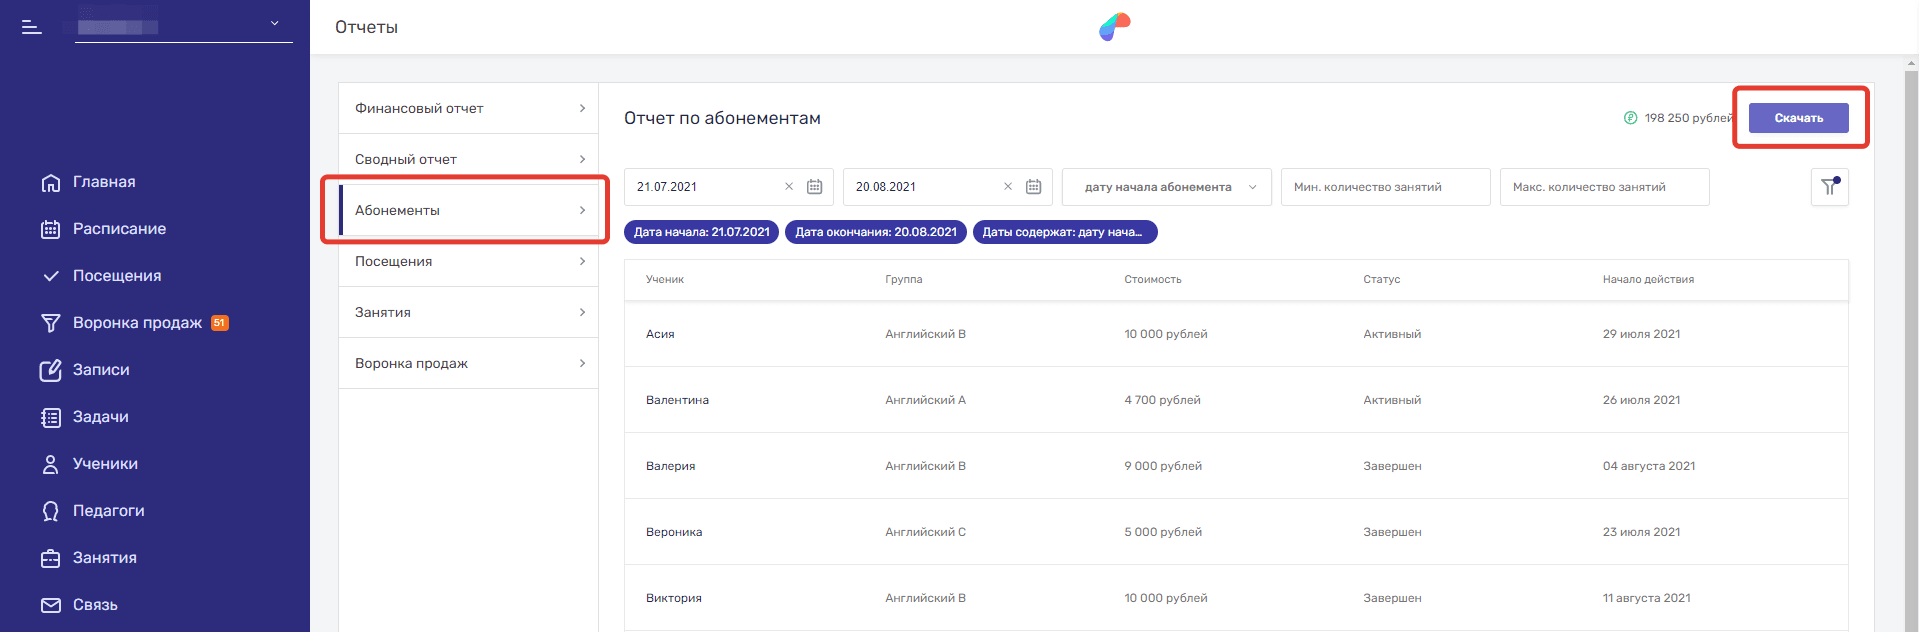Clear the 21.07.2021 start date
Viewport: 1919px width, 632px height.
coord(789,187)
